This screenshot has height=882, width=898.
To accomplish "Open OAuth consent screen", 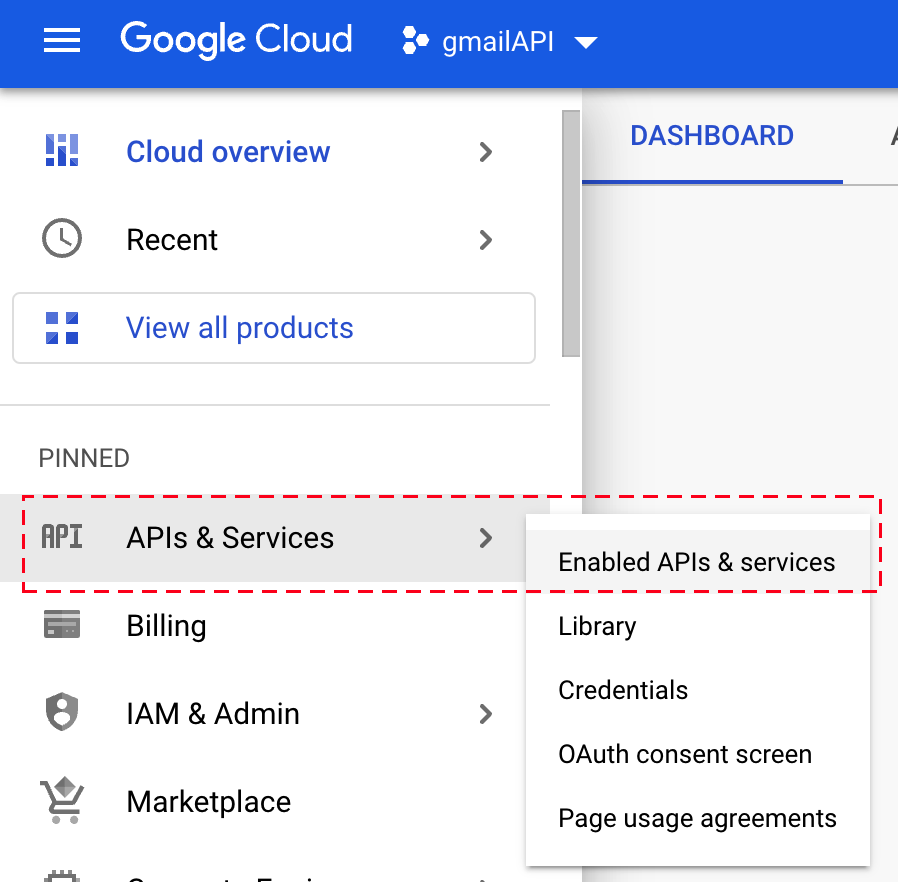I will [697, 755].
